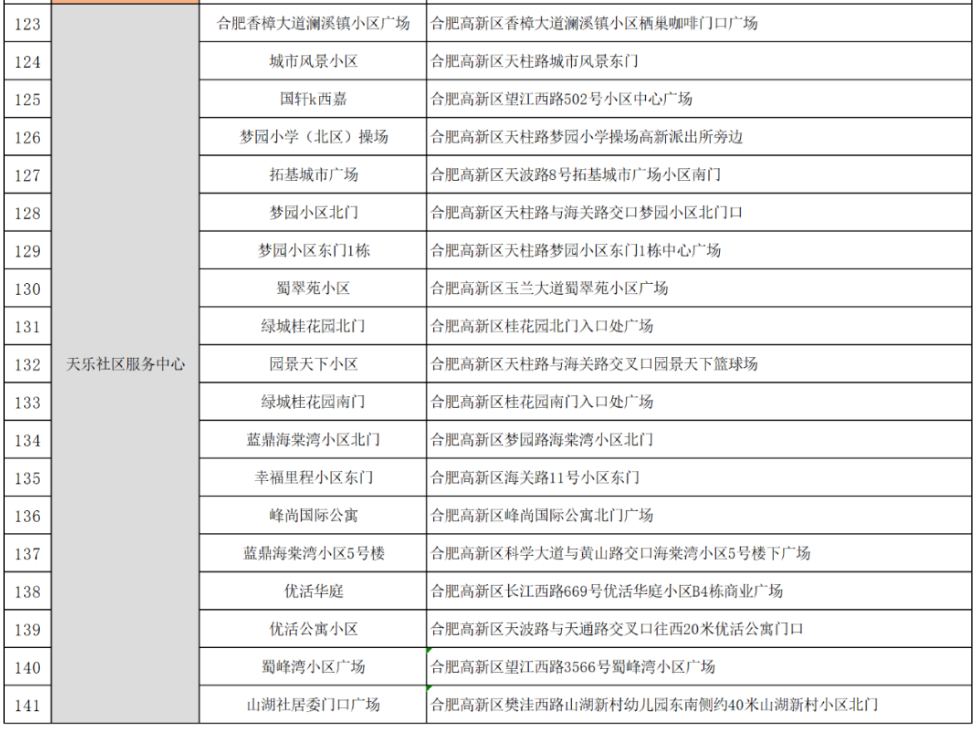Click the 山湖社居委门口广场 cell
The height and width of the screenshot is (729, 980).
[313, 705]
